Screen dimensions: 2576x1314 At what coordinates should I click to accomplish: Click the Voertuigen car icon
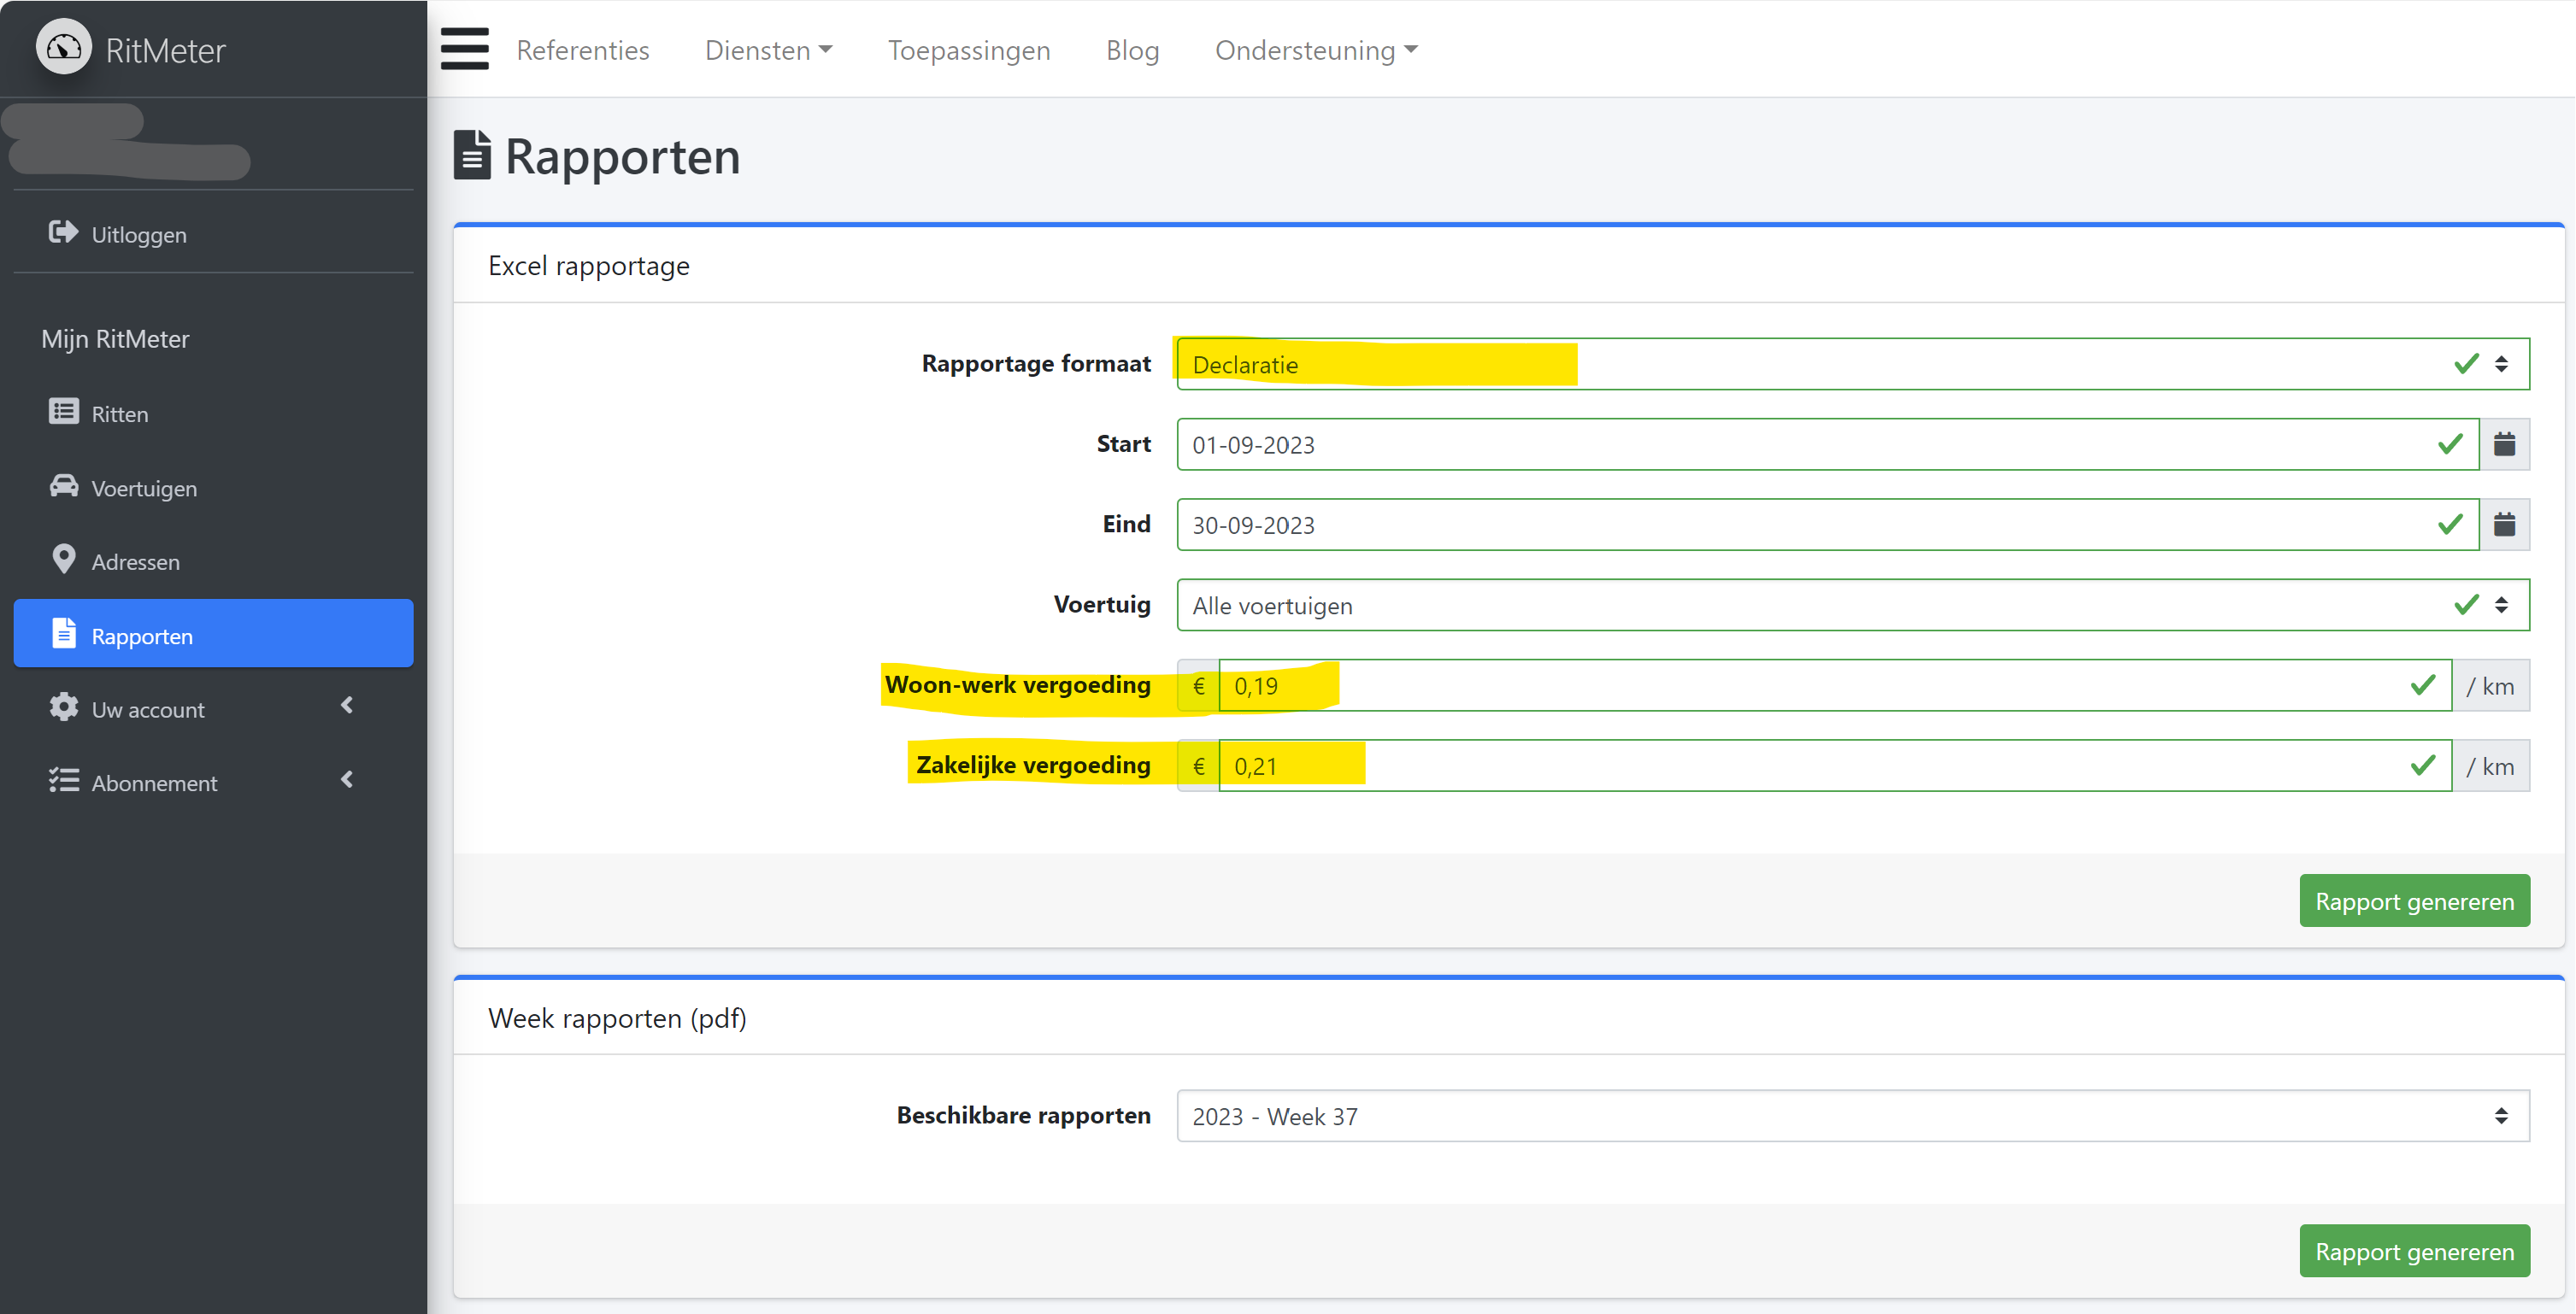(x=64, y=486)
